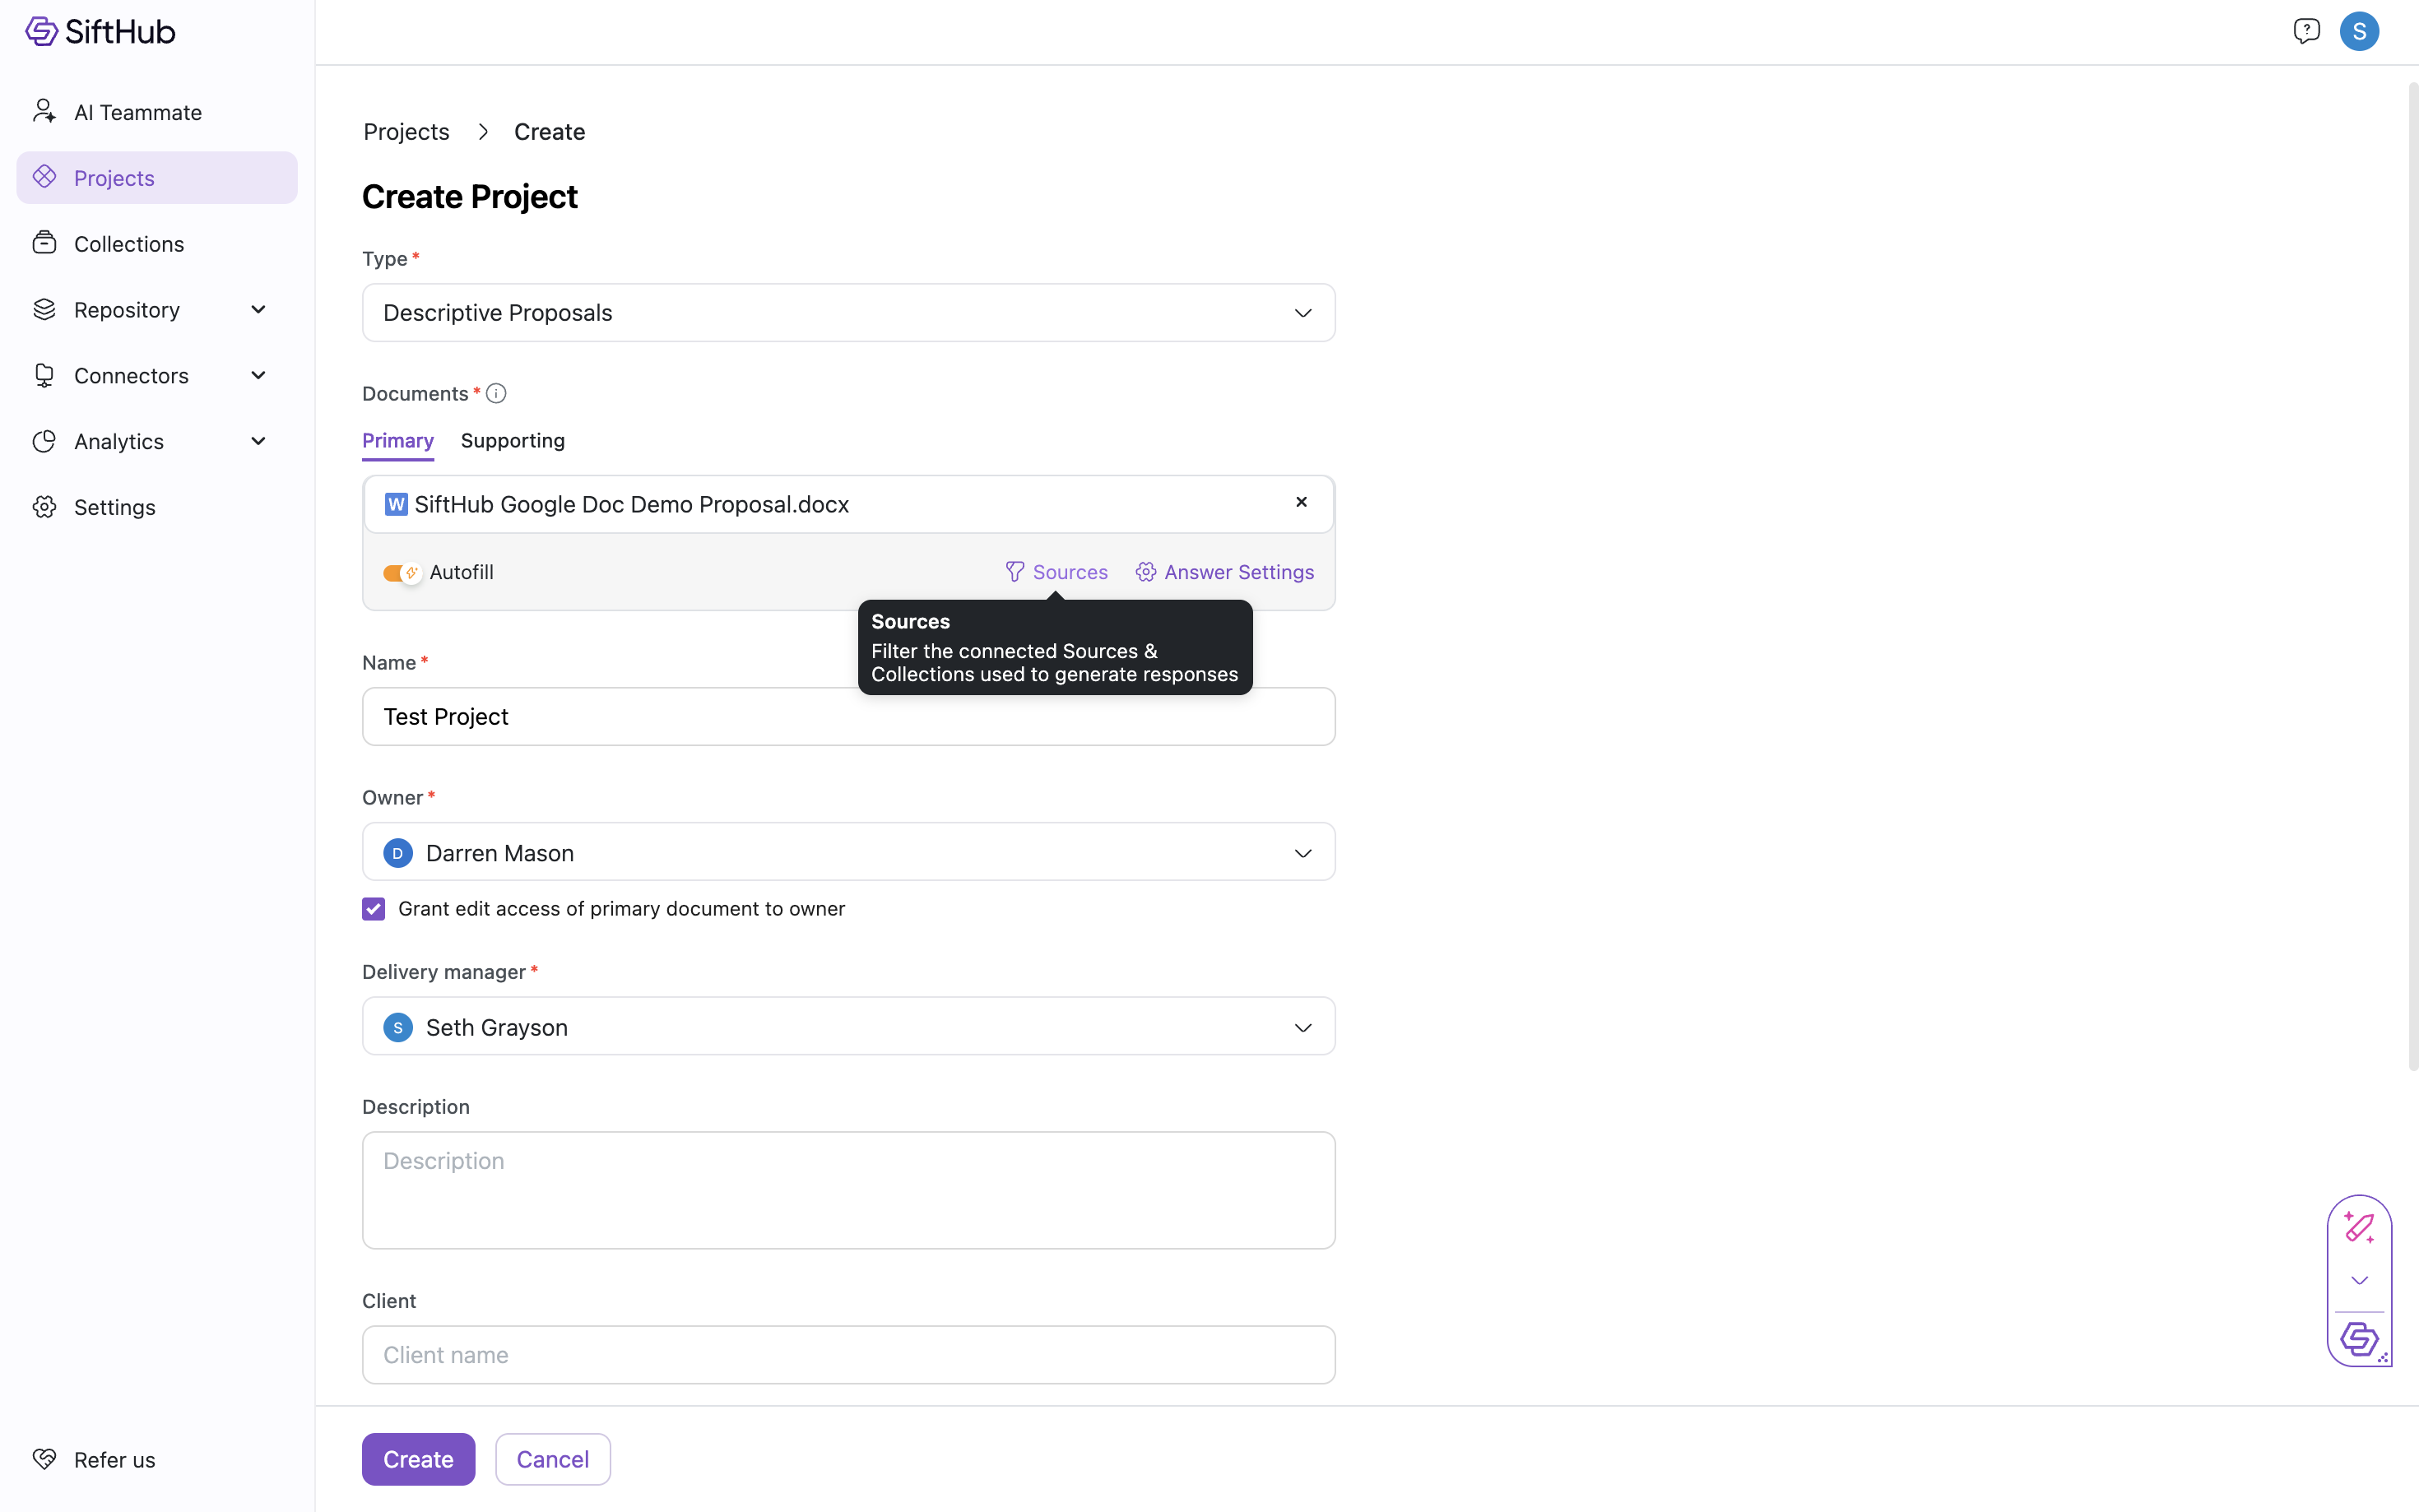Open the Type dropdown
The image size is (2419, 1512).
[848, 313]
